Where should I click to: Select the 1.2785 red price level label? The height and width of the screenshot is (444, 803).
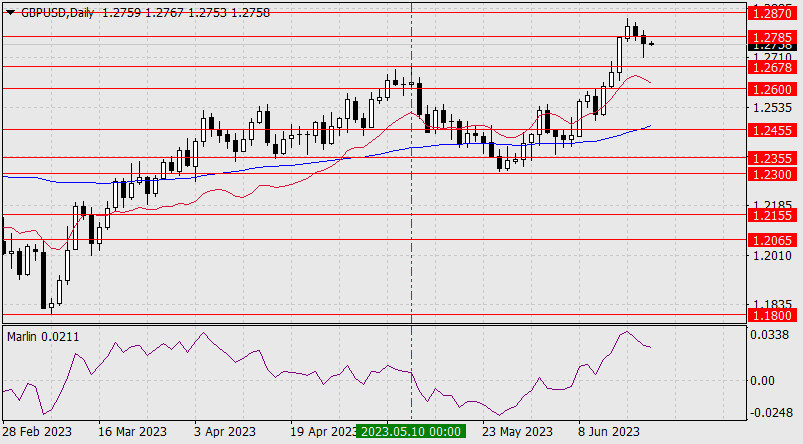(x=773, y=37)
